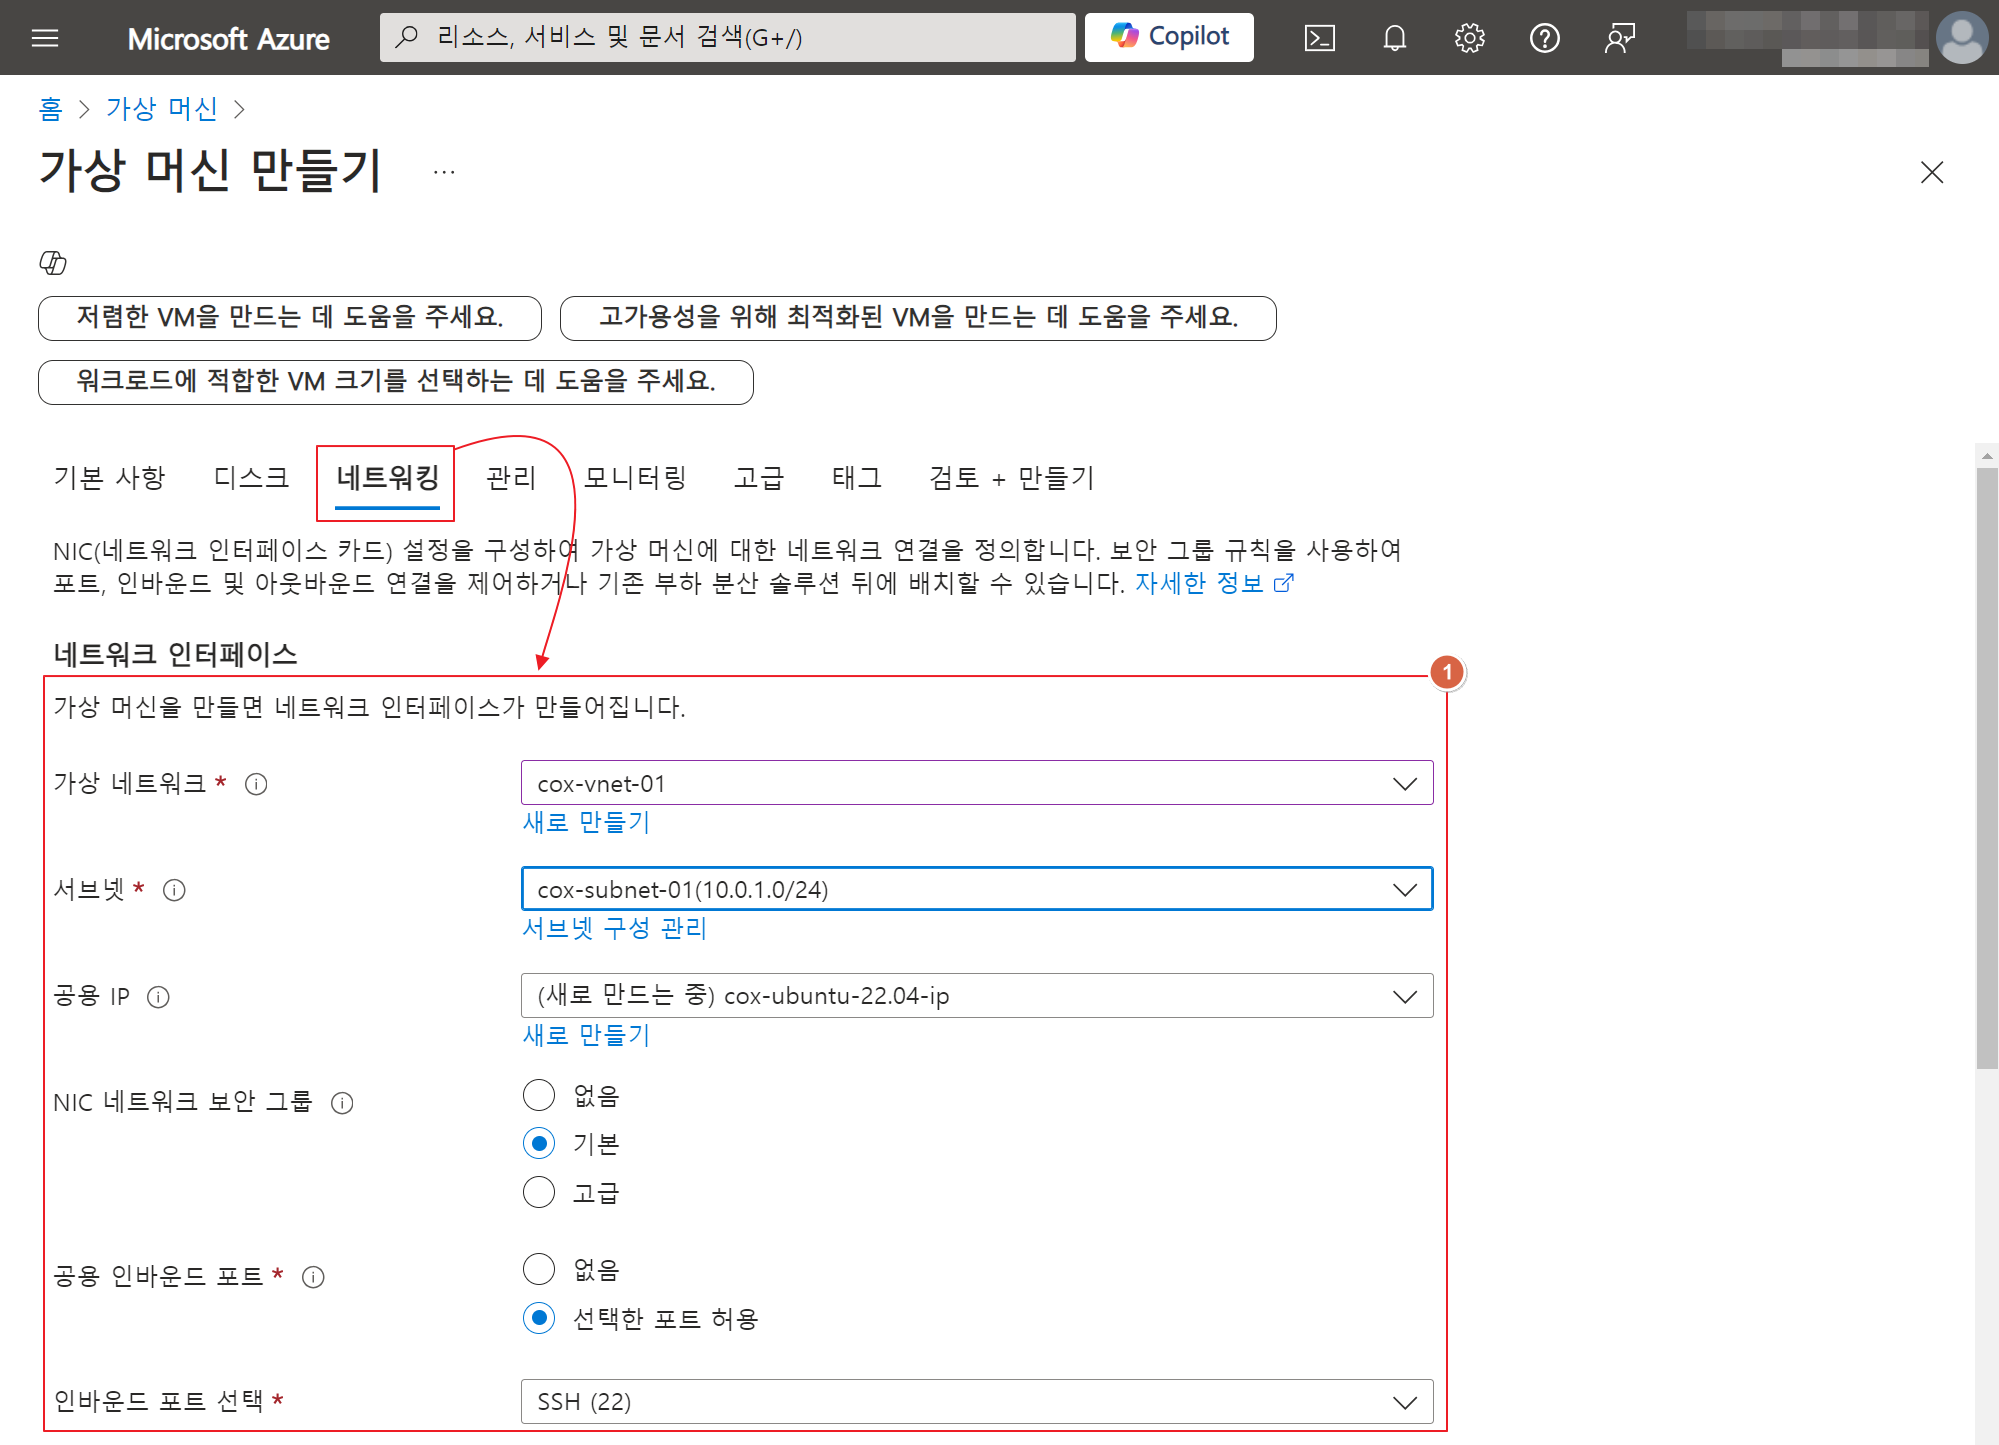The image size is (1999, 1445).
Task: Select 없음 for 공용 인바운드 포트
Action: click(539, 1269)
